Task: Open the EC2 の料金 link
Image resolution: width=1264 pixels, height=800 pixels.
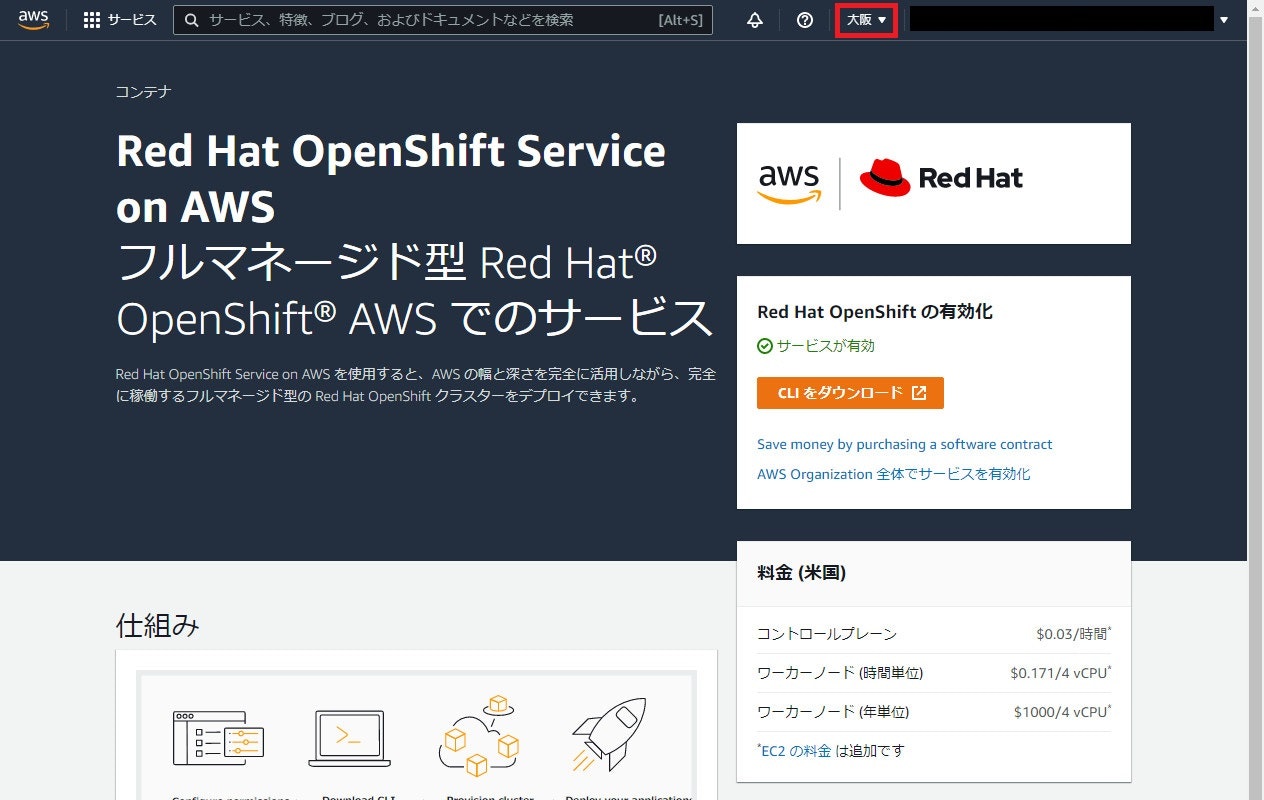Action: pos(796,750)
